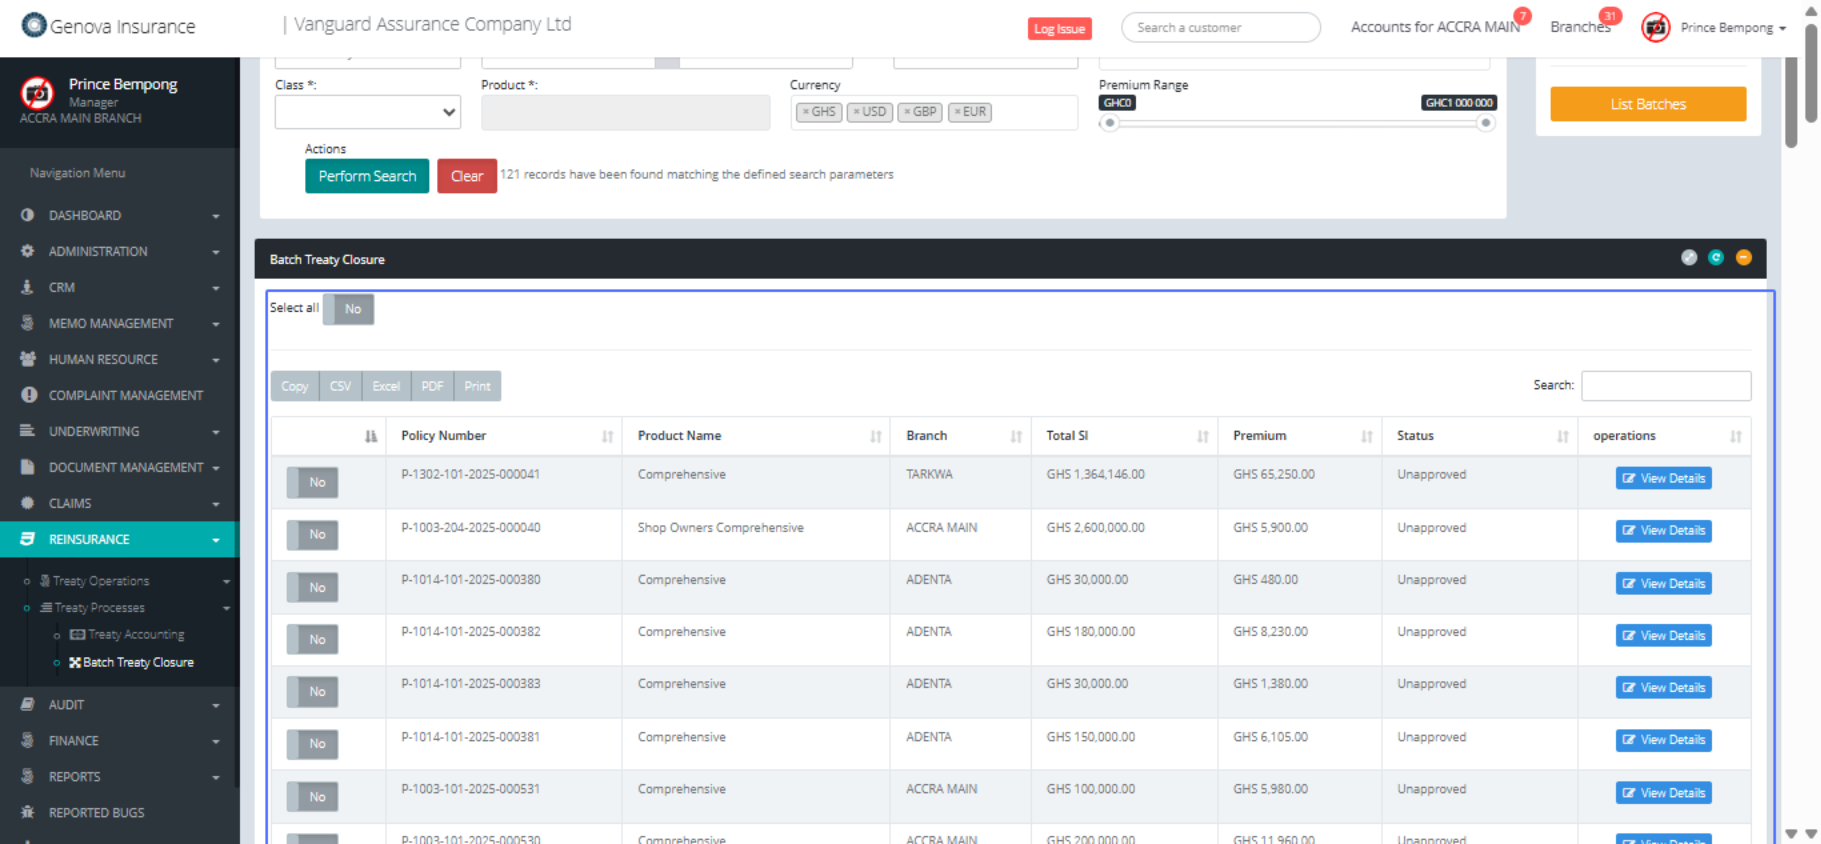
Task: Click the Perform Search button
Action: coord(367,176)
